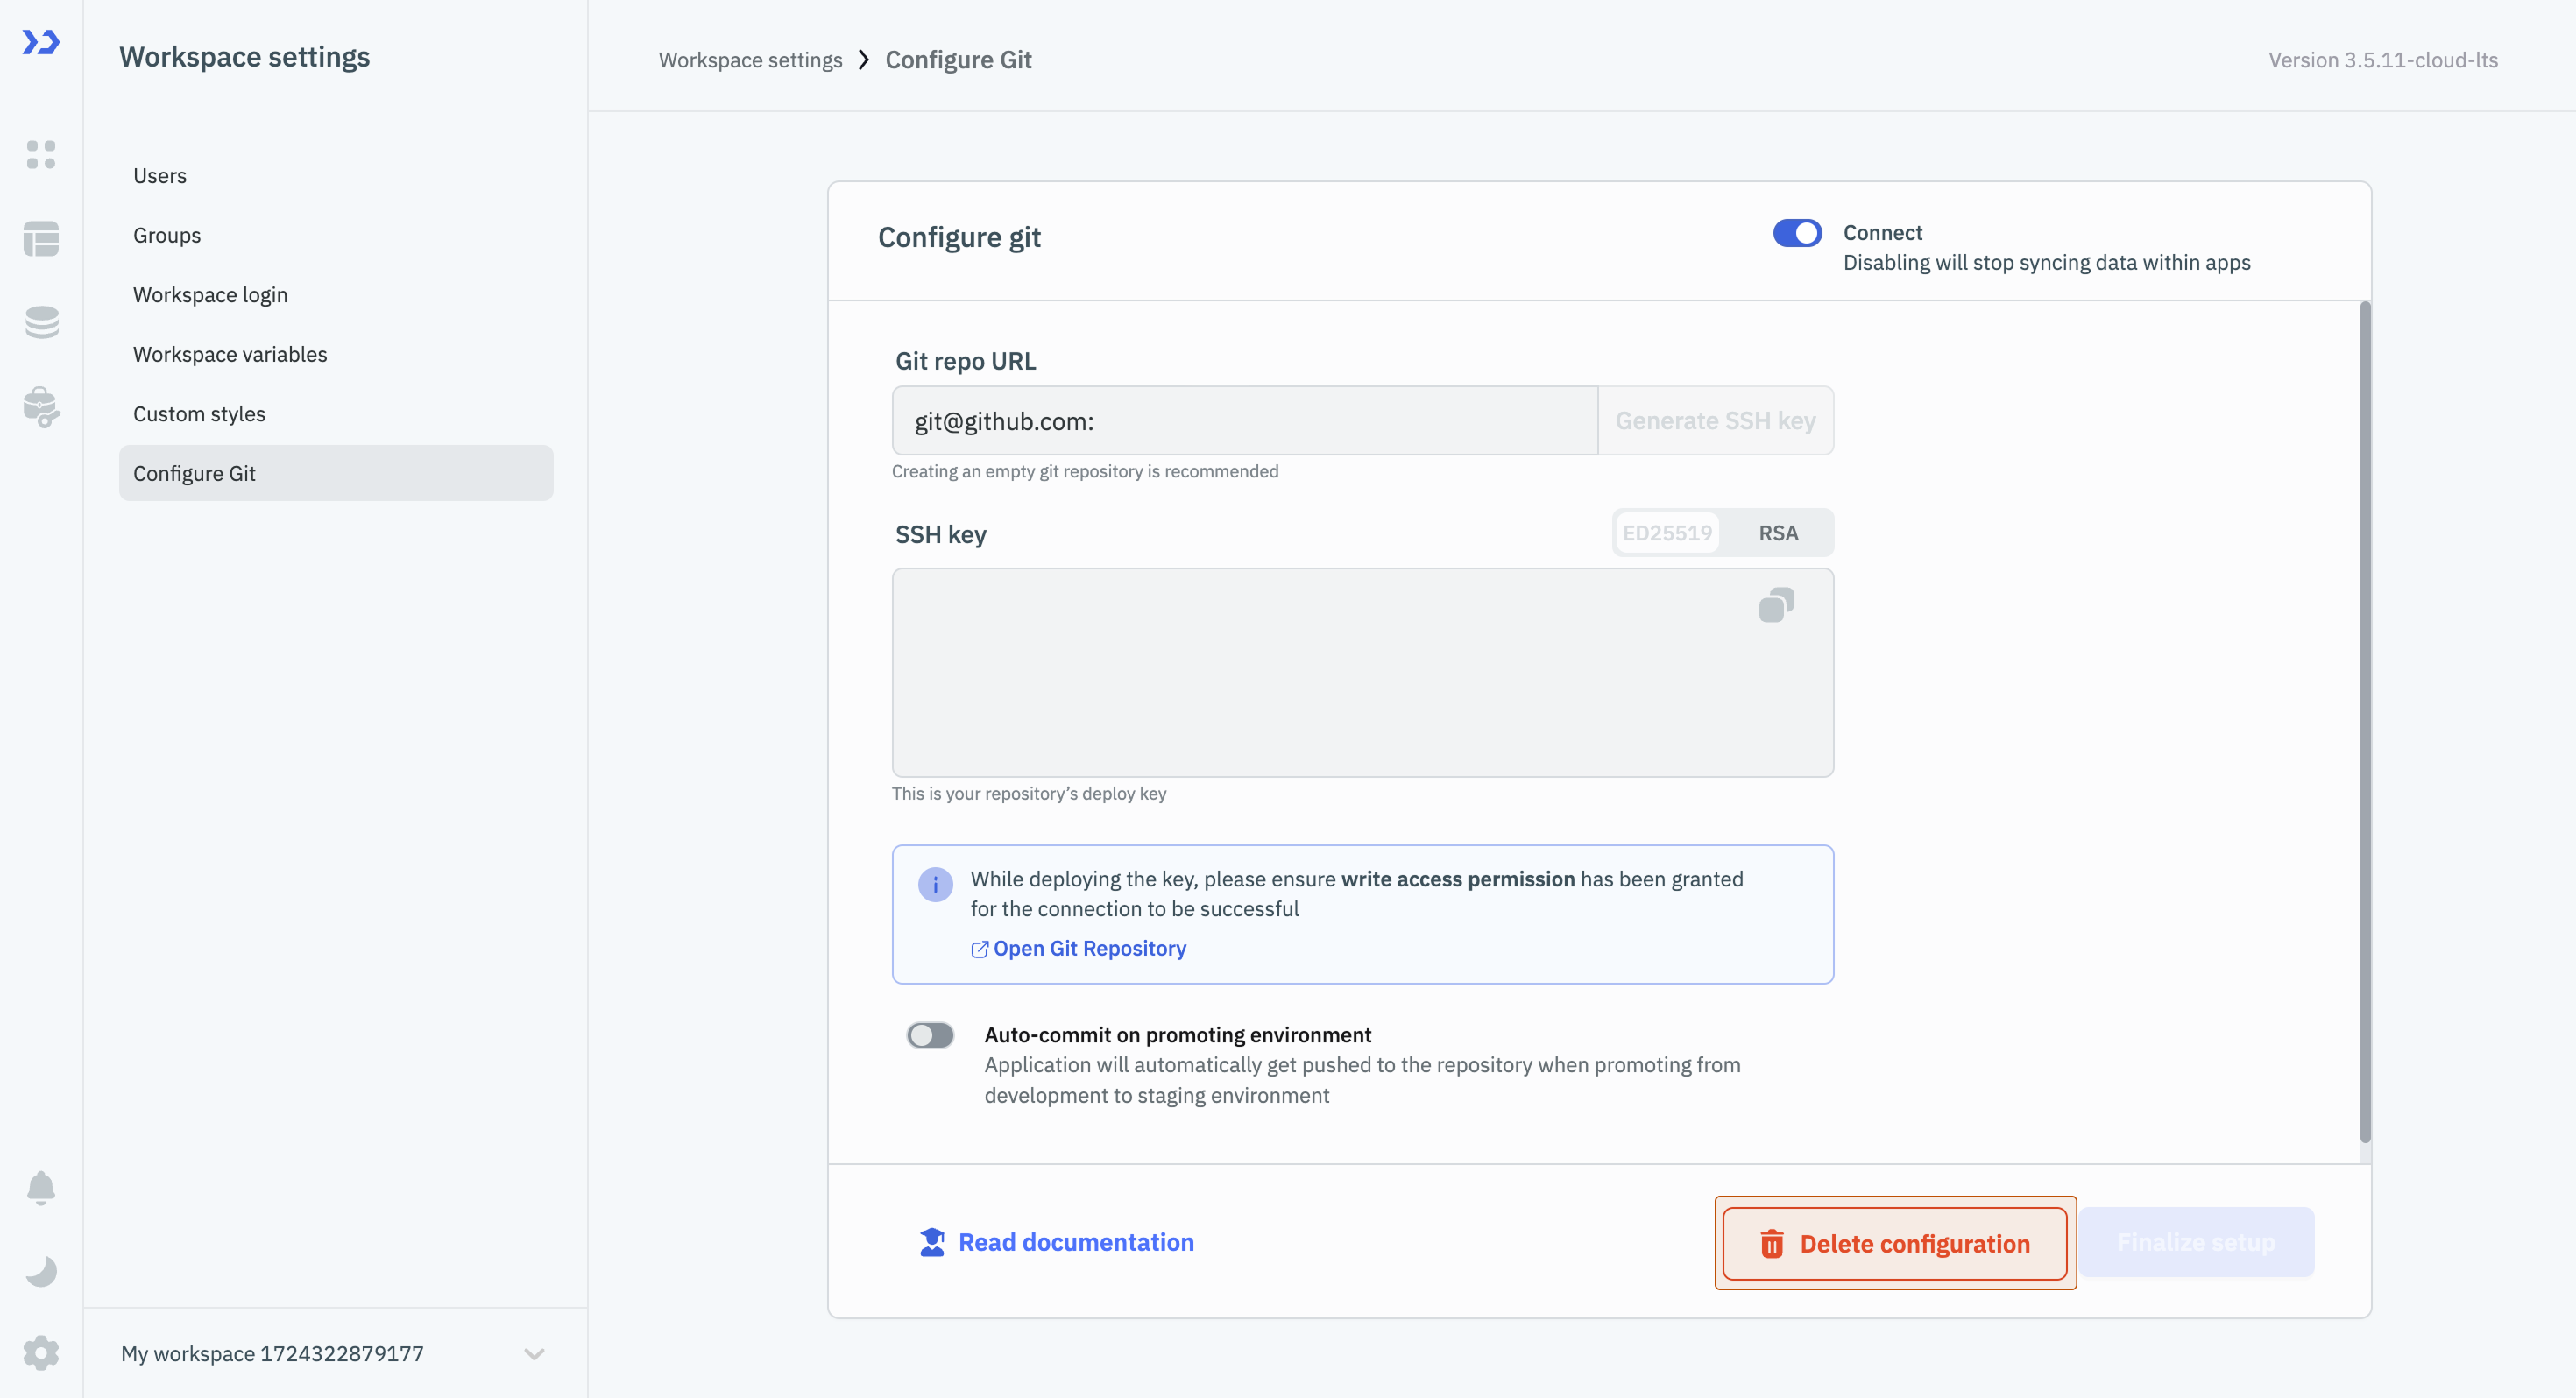Enable Auto-commit on promoting environment

click(930, 1035)
